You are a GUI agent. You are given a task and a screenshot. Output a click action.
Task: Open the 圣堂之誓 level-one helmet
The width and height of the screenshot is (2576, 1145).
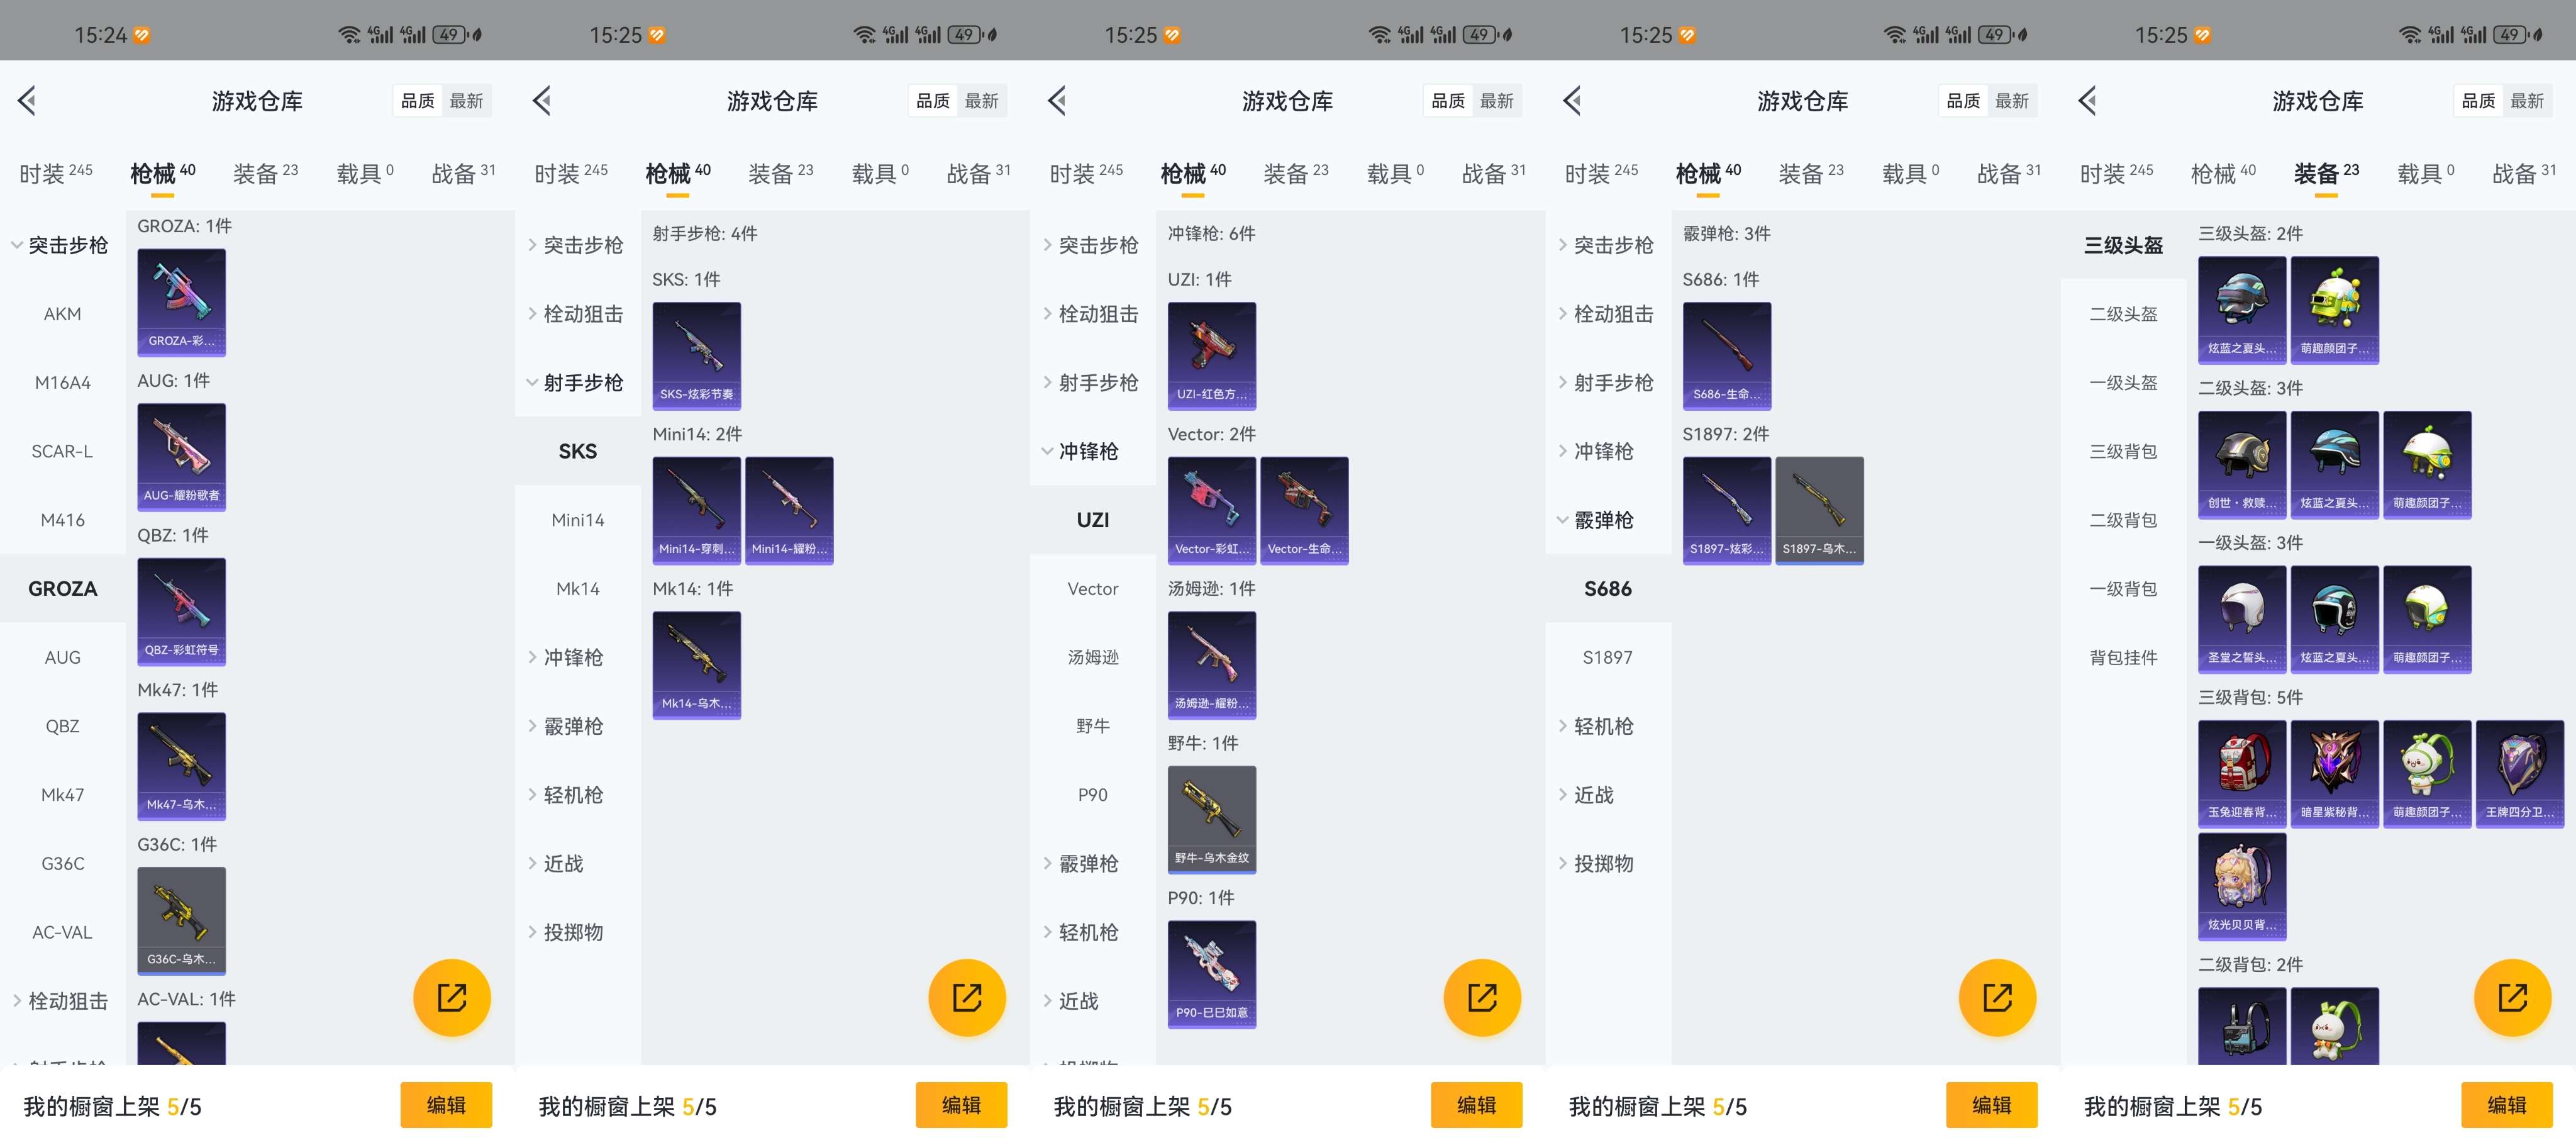click(2242, 620)
